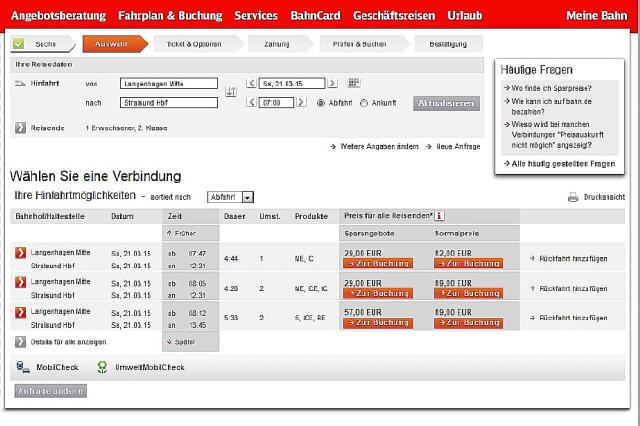Viewport: 640px width, 426px height.
Task: Select the Abfahrt radio button
Action: (x=321, y=103)
